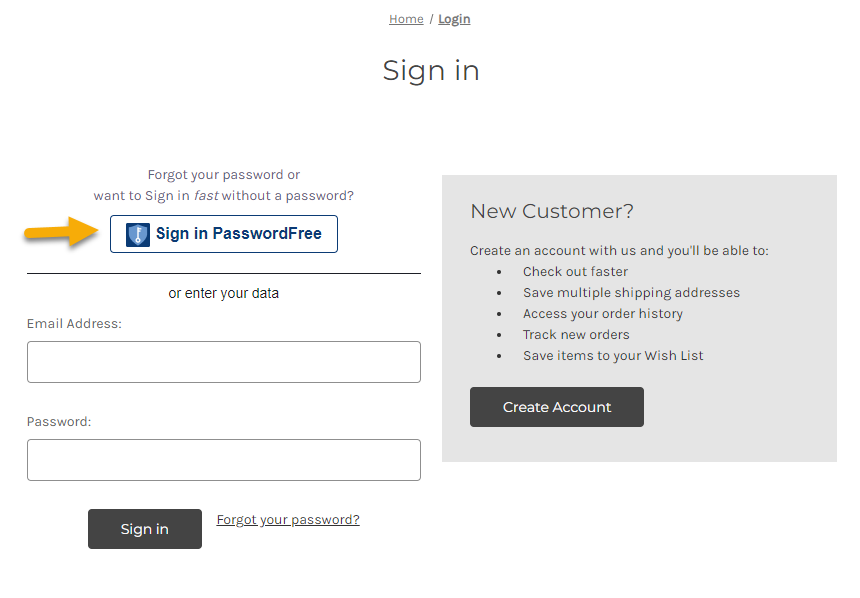Click 'Track new orders' bullet text

[576, 335]
